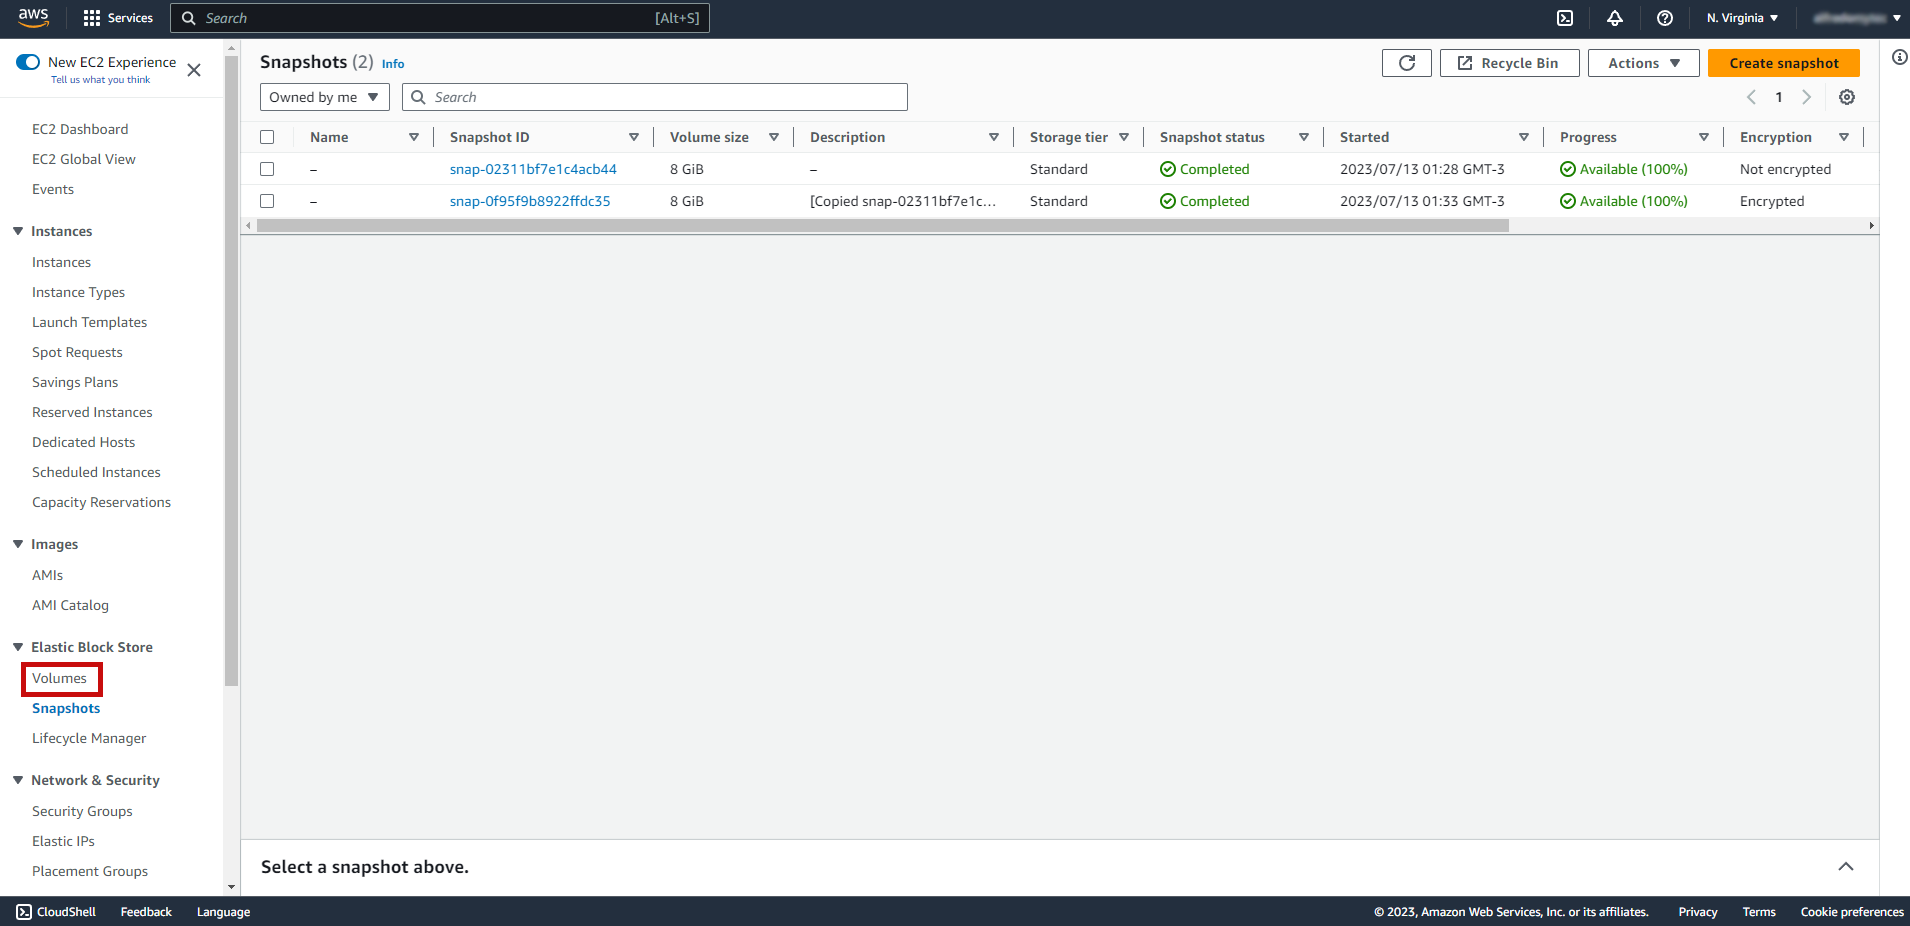Go to Volumes

[x=60, y=678]
